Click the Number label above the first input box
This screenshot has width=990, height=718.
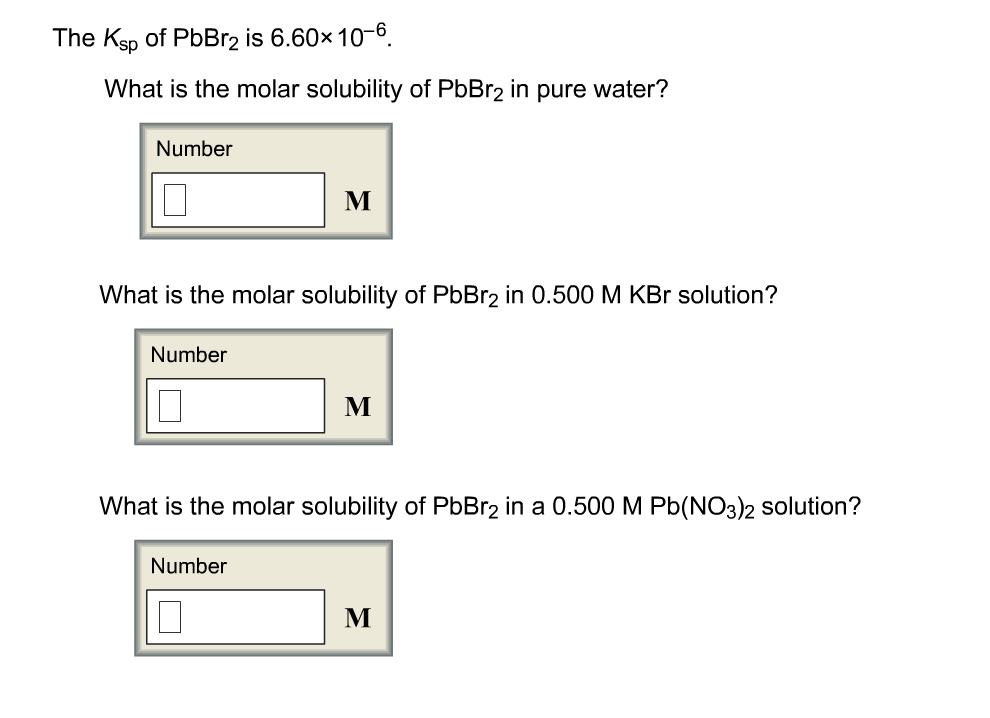[x=194, y=149]
